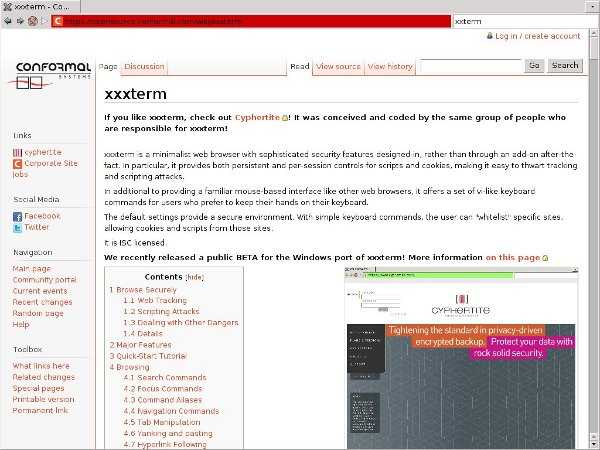Click the lock icon beside Log in
Screen dimensions: 600x450
click(490, 36)
